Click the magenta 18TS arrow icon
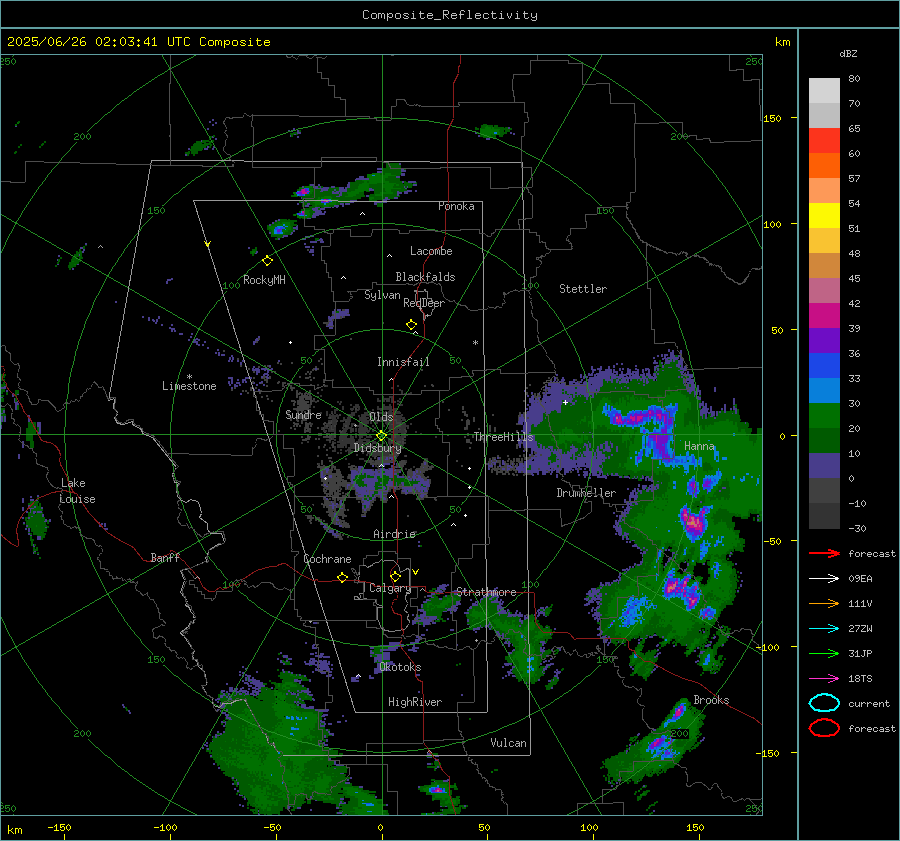The image size is (900, 841). [x=824, y=679]
